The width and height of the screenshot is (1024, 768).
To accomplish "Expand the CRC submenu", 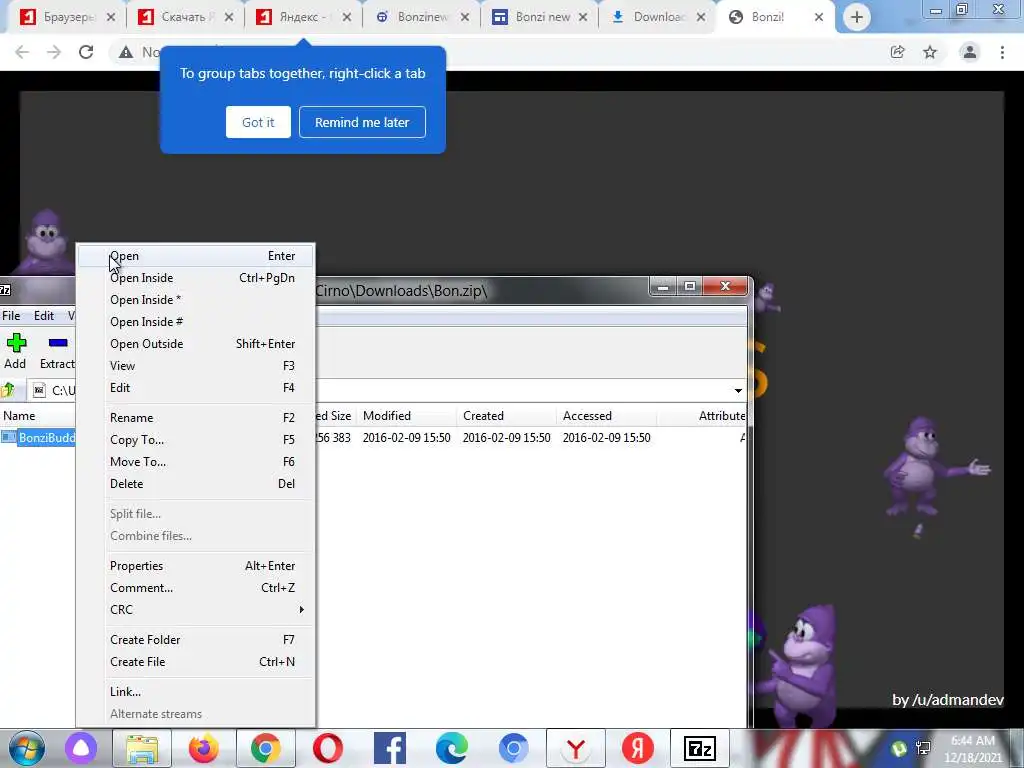I will tap(196, 610).
